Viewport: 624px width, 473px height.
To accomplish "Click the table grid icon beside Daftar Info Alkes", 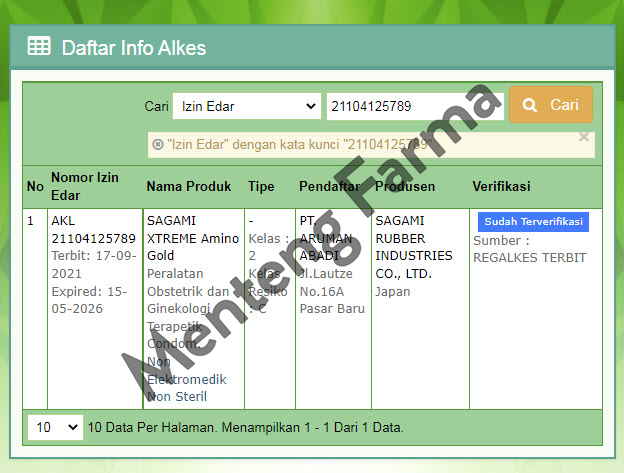I will coord(39,46).
